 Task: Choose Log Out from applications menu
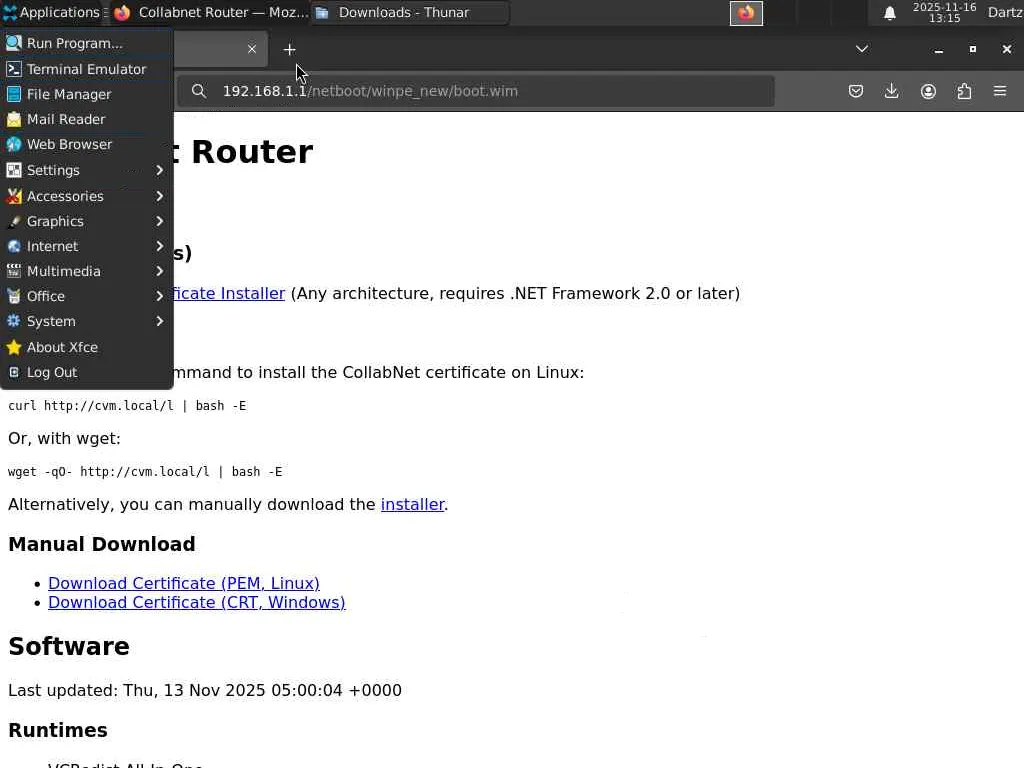(x=86, y=372)
